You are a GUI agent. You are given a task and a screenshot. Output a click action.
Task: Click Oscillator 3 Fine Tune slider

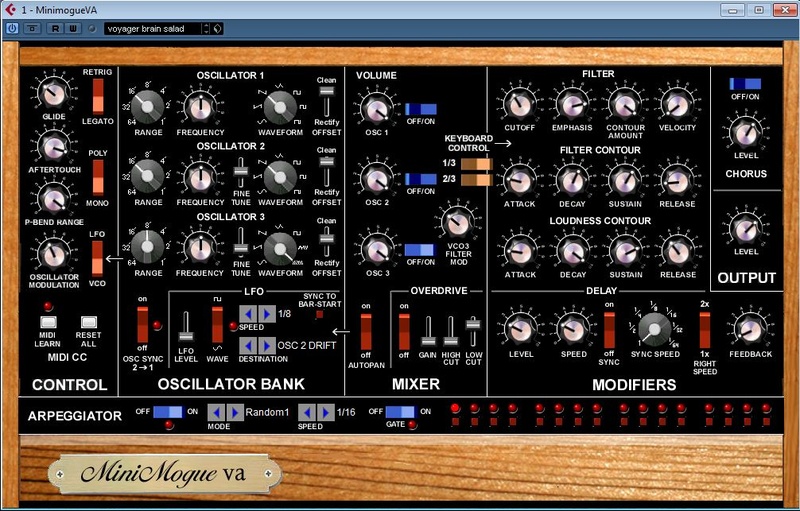pyautogui.click(x=241, y=243)
